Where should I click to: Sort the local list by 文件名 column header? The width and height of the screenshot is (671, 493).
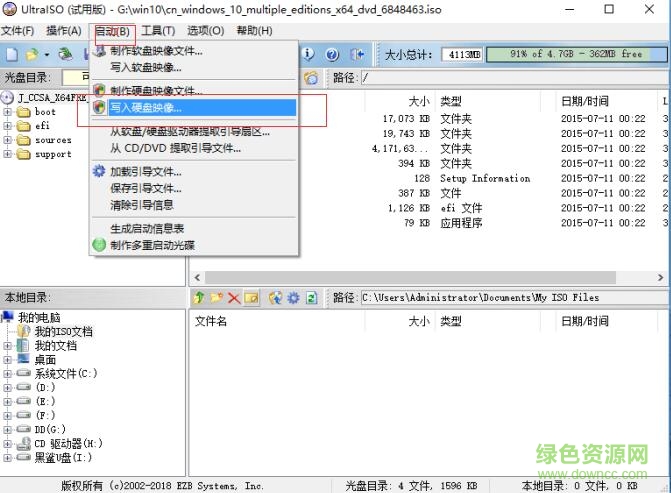pyautogui.click(x=211, y=321)
